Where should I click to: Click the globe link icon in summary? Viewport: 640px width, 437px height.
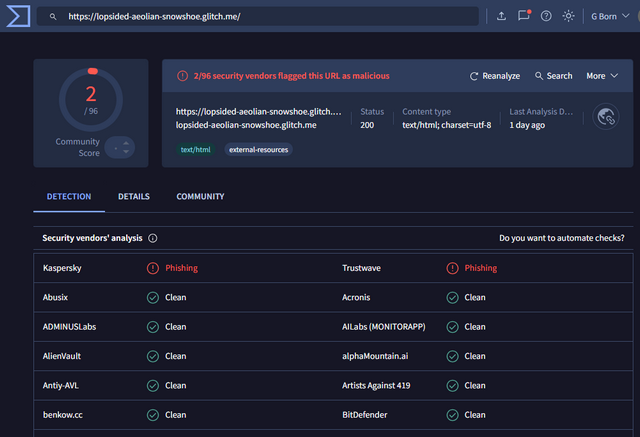coord(606,117)
